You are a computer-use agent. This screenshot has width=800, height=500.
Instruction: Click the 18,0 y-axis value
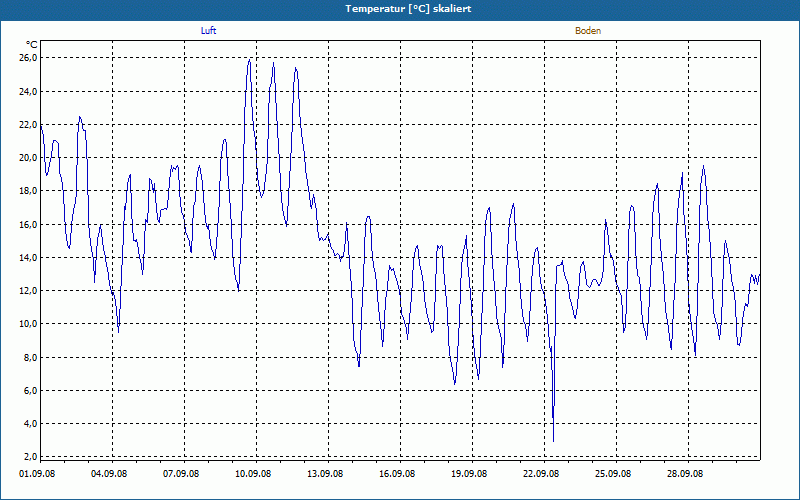[x=29, y=191]
